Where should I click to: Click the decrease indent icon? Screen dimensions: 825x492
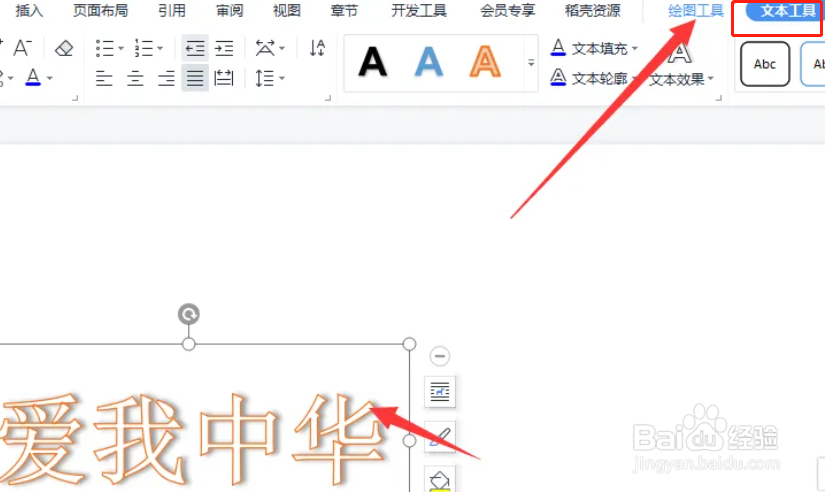click(195, 48)
